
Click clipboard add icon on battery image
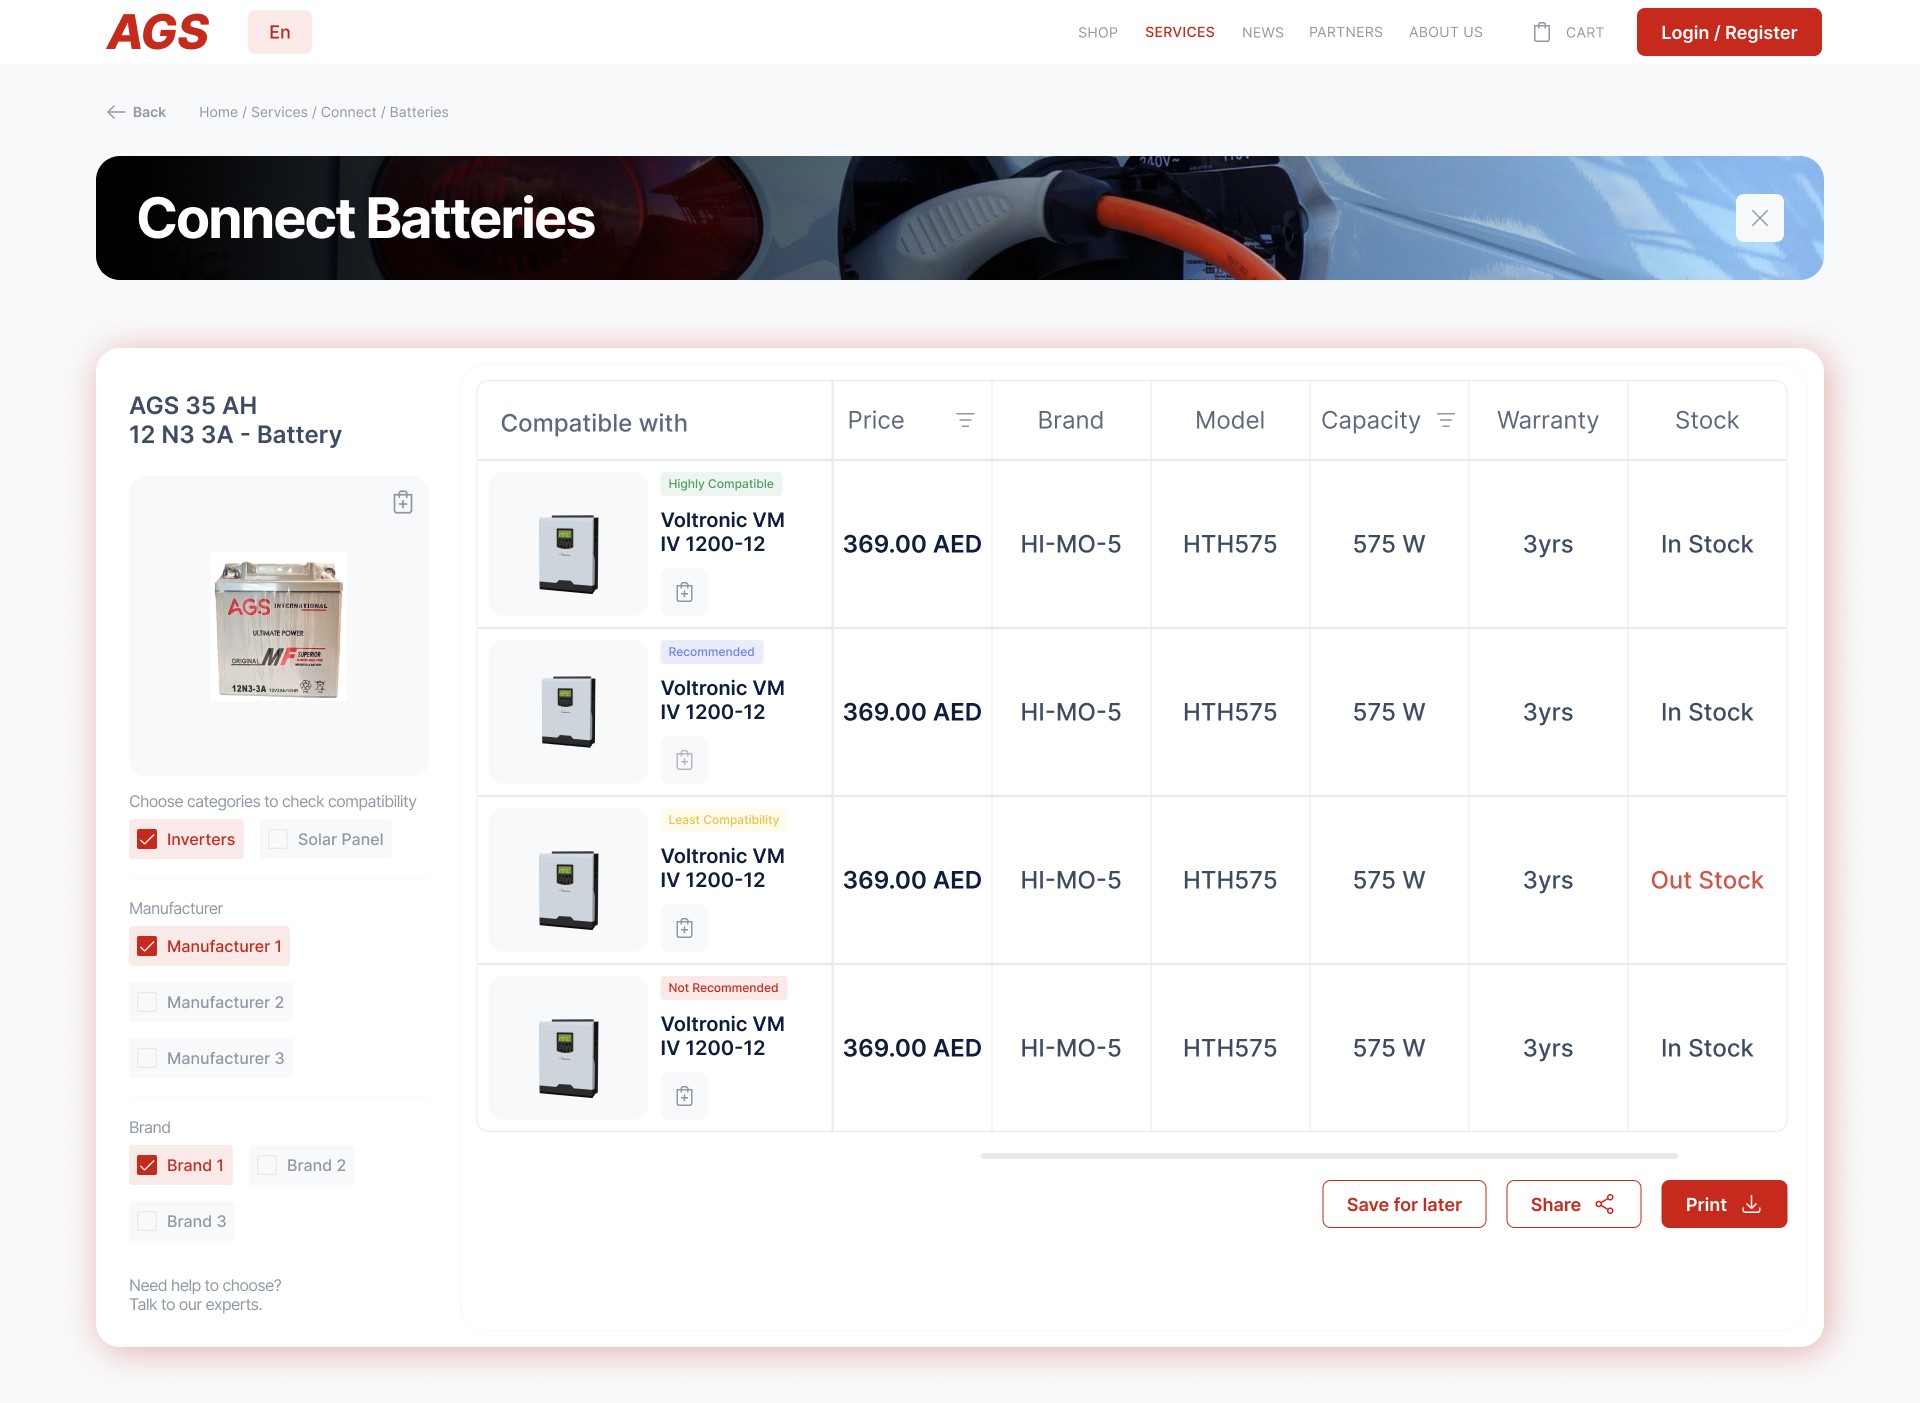[x=403, y=502]
